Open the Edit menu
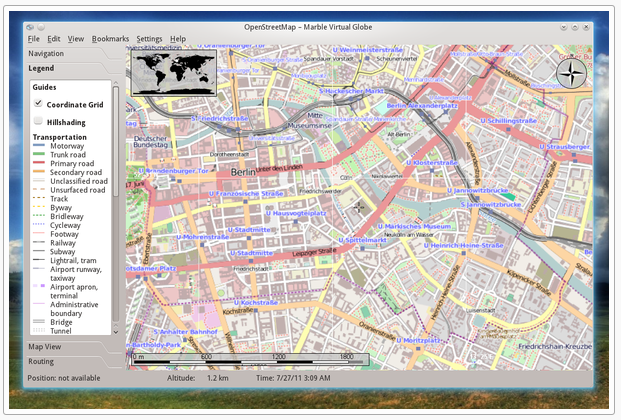621x420 pixels. [53, 39]
